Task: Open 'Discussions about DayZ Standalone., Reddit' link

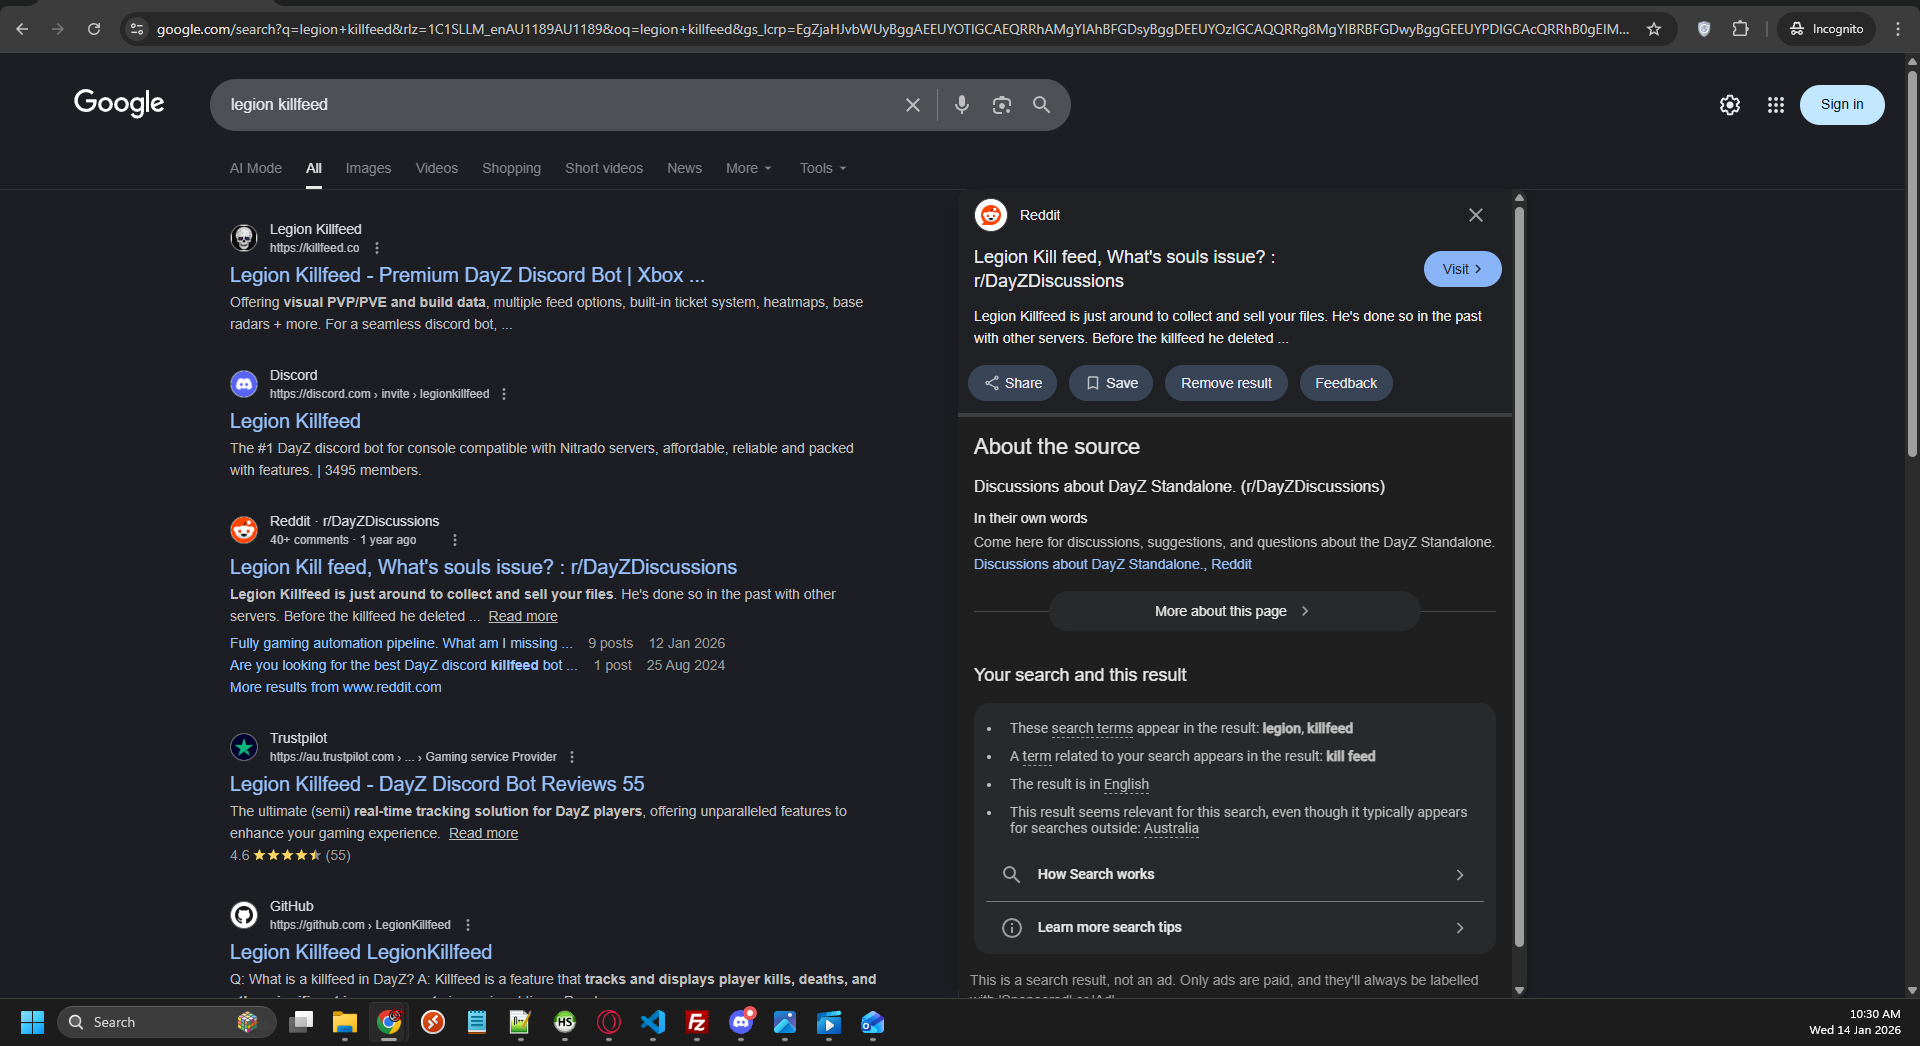Action: click(1113, 564)
